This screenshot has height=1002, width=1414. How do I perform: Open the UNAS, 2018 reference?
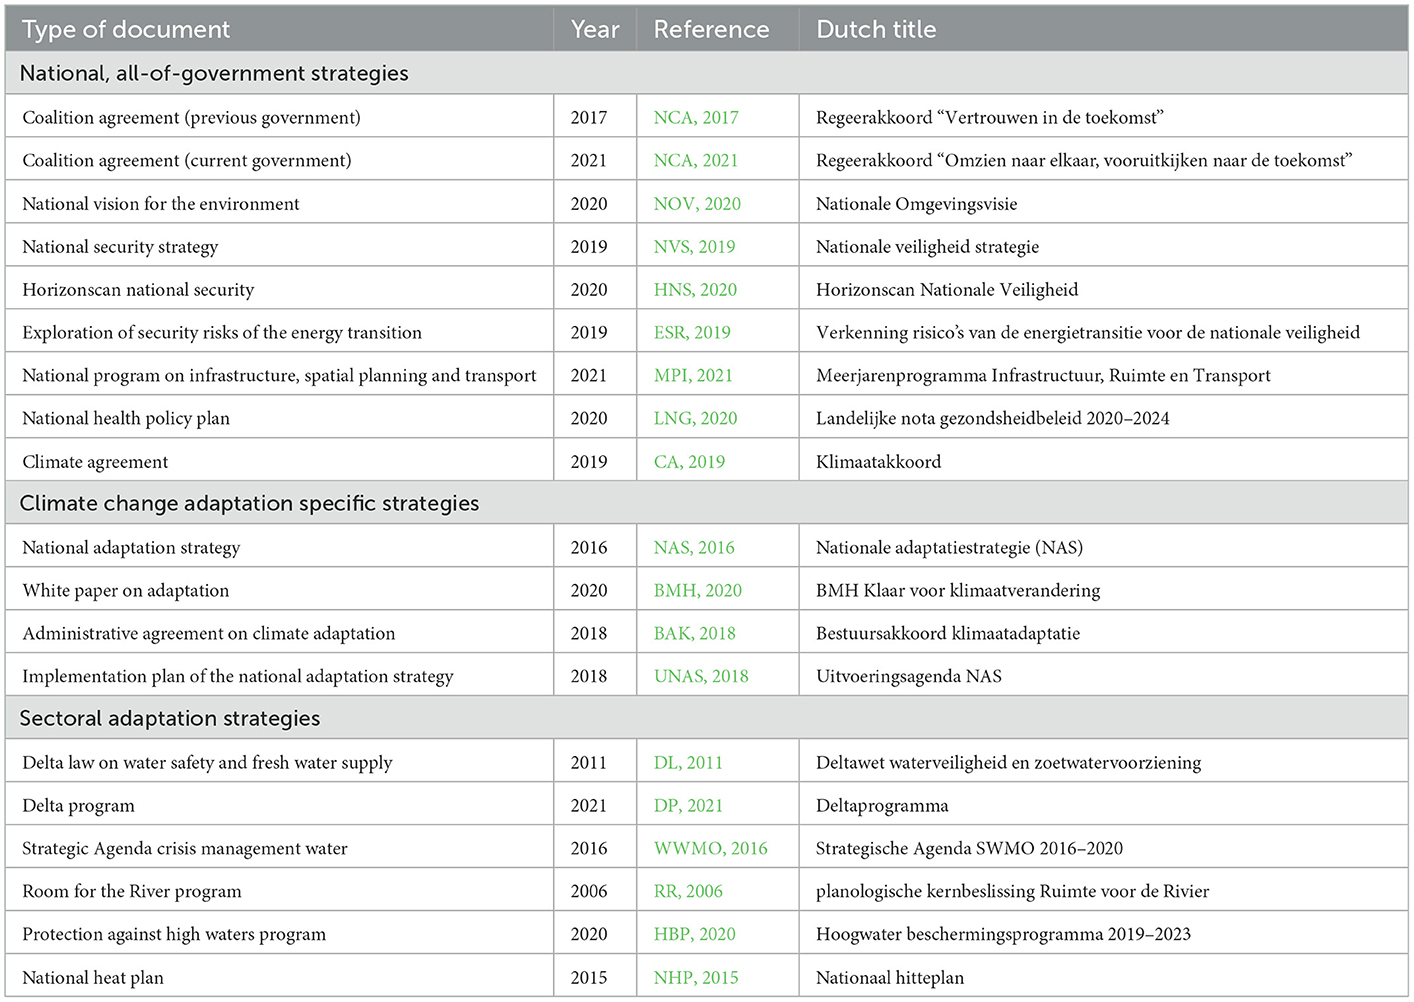click(x=701, y=677)
